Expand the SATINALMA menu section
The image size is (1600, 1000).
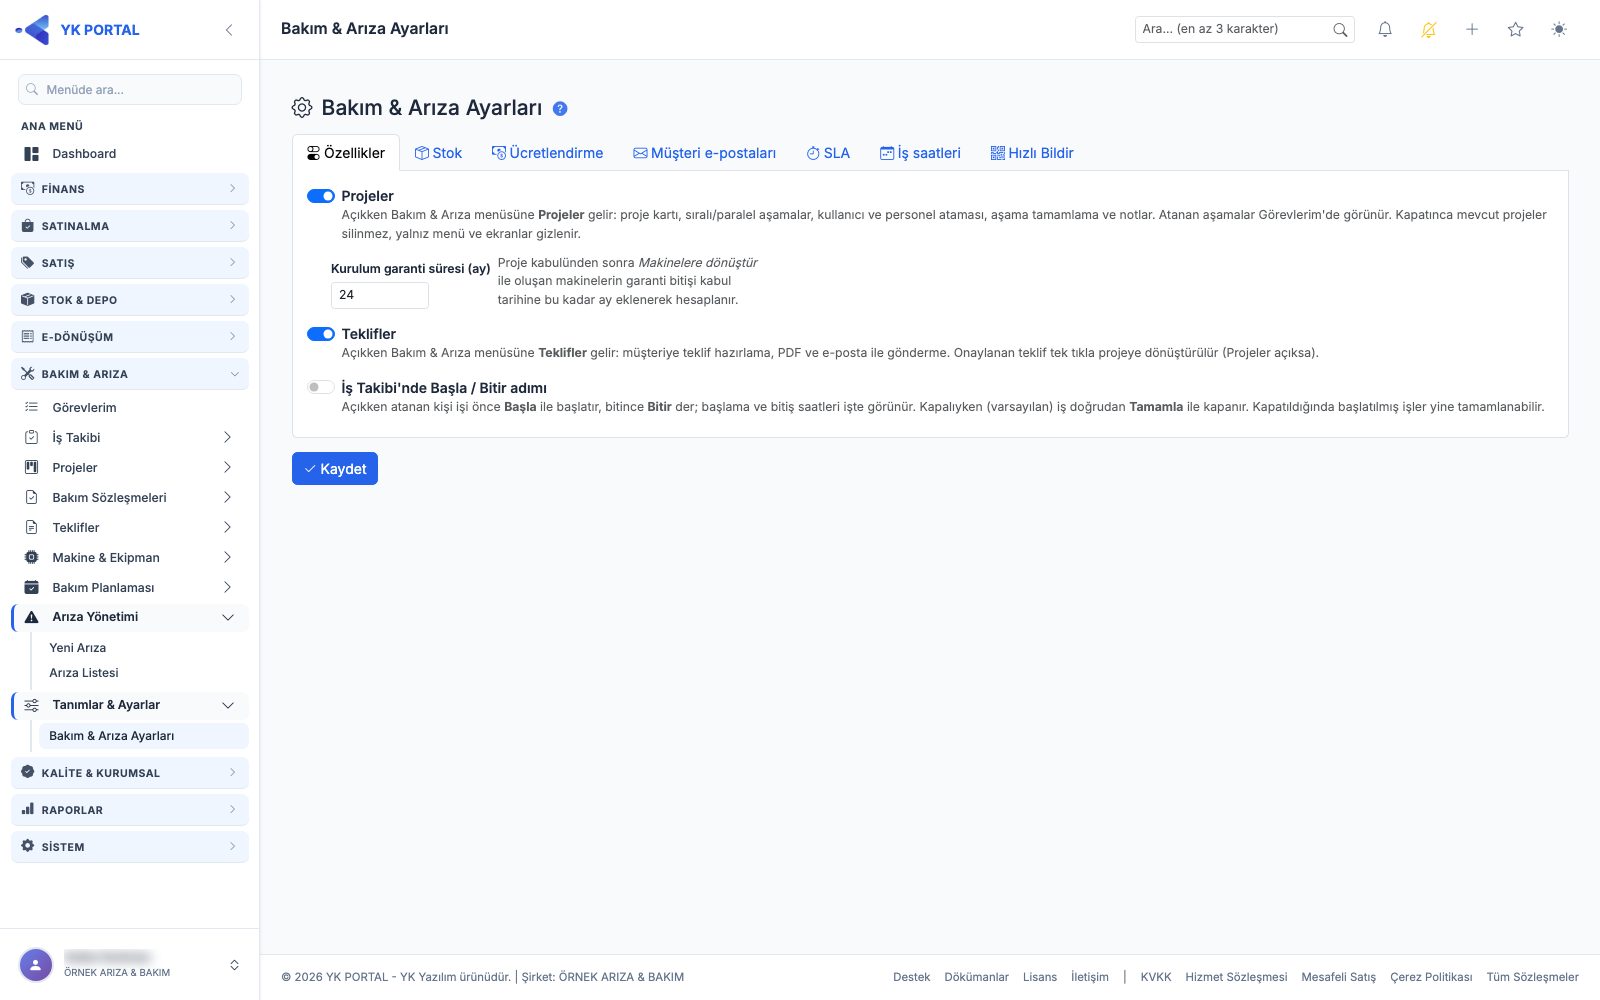(130, 226)
